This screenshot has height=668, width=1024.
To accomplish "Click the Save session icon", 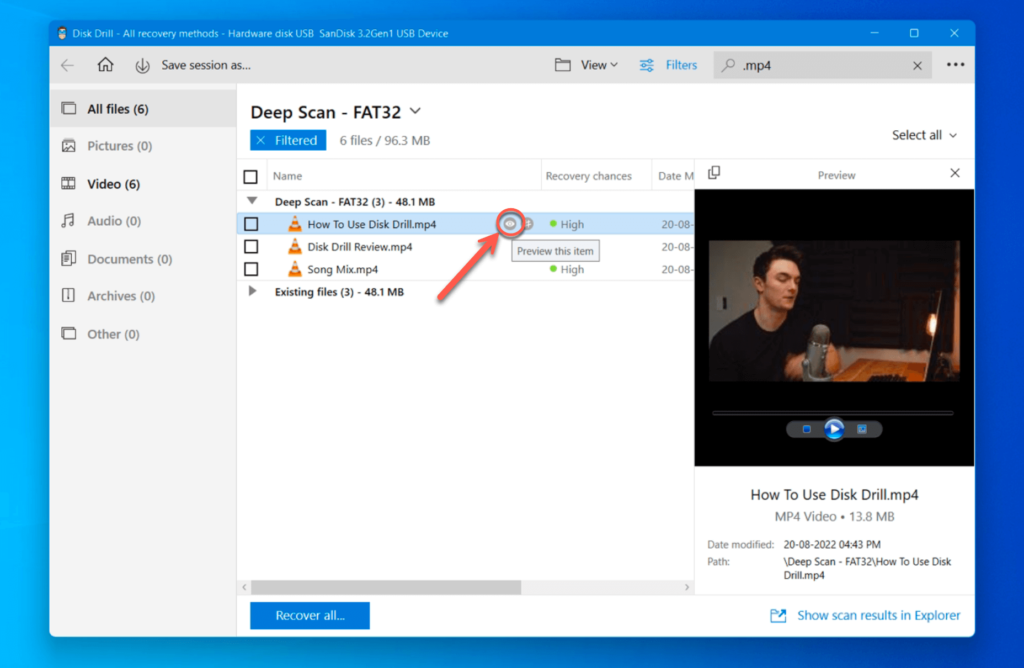I will click(x=142, y=65).
